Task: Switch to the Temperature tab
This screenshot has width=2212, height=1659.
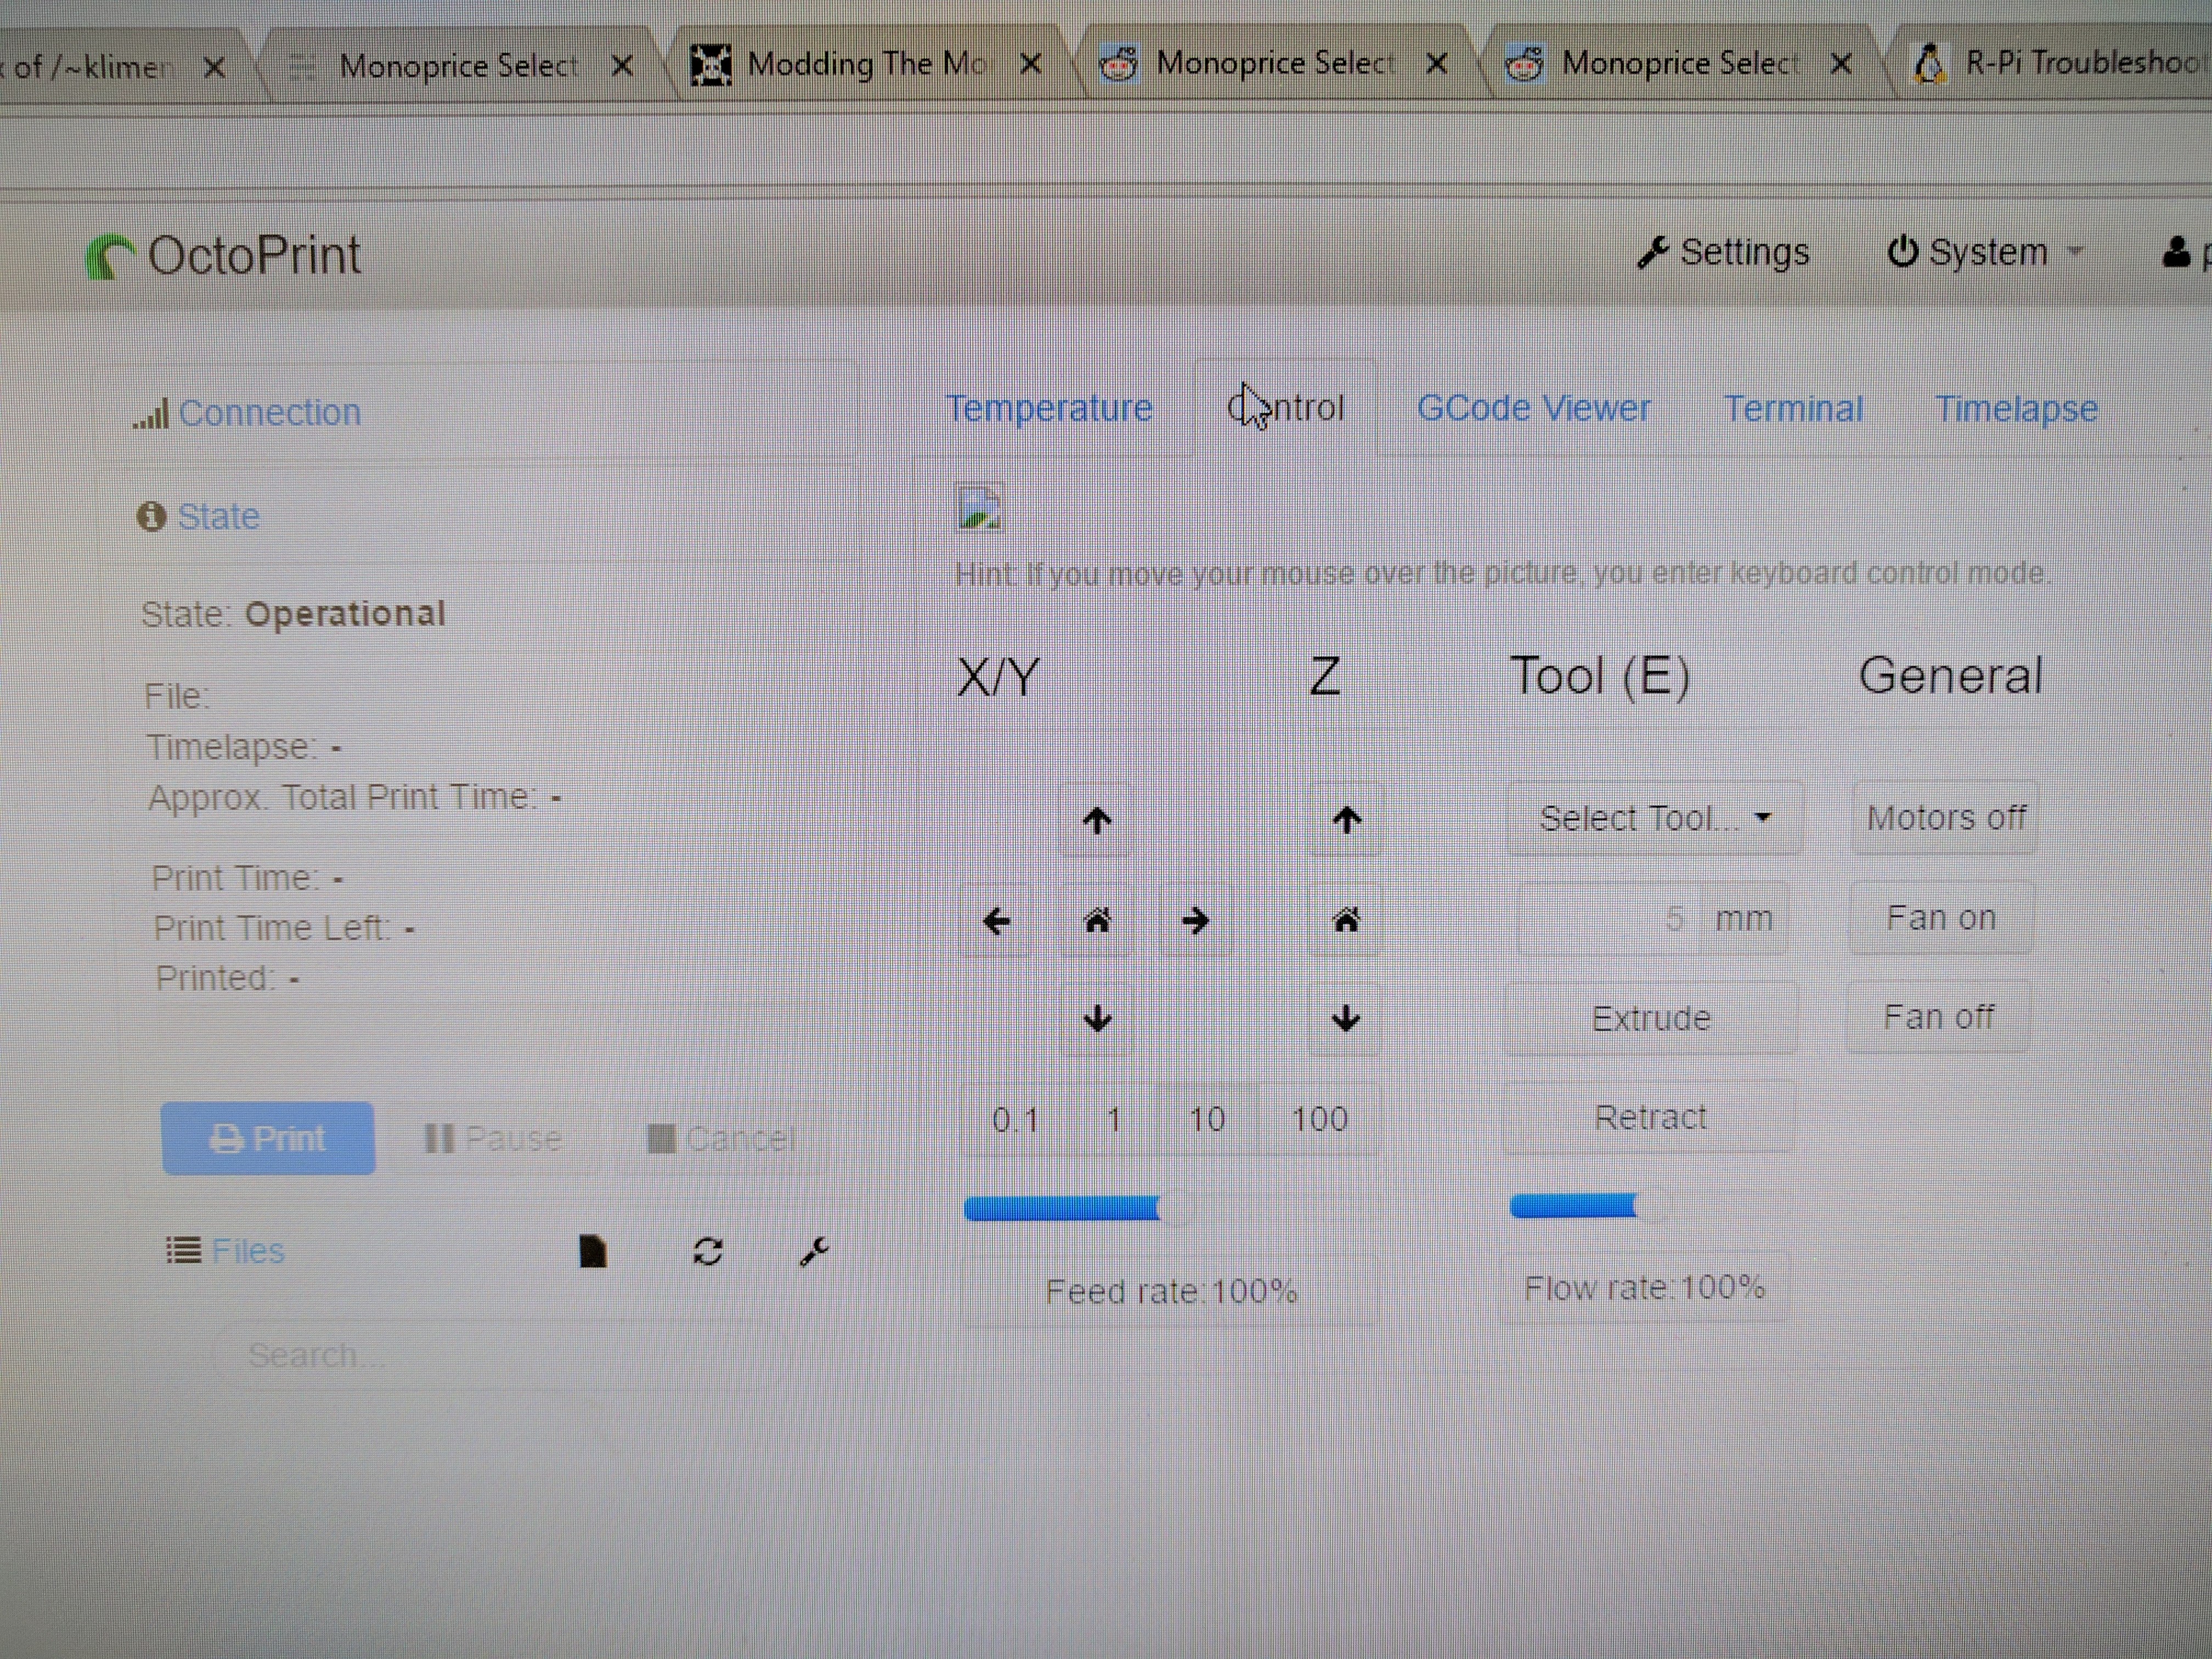Action: point(1049,408)
